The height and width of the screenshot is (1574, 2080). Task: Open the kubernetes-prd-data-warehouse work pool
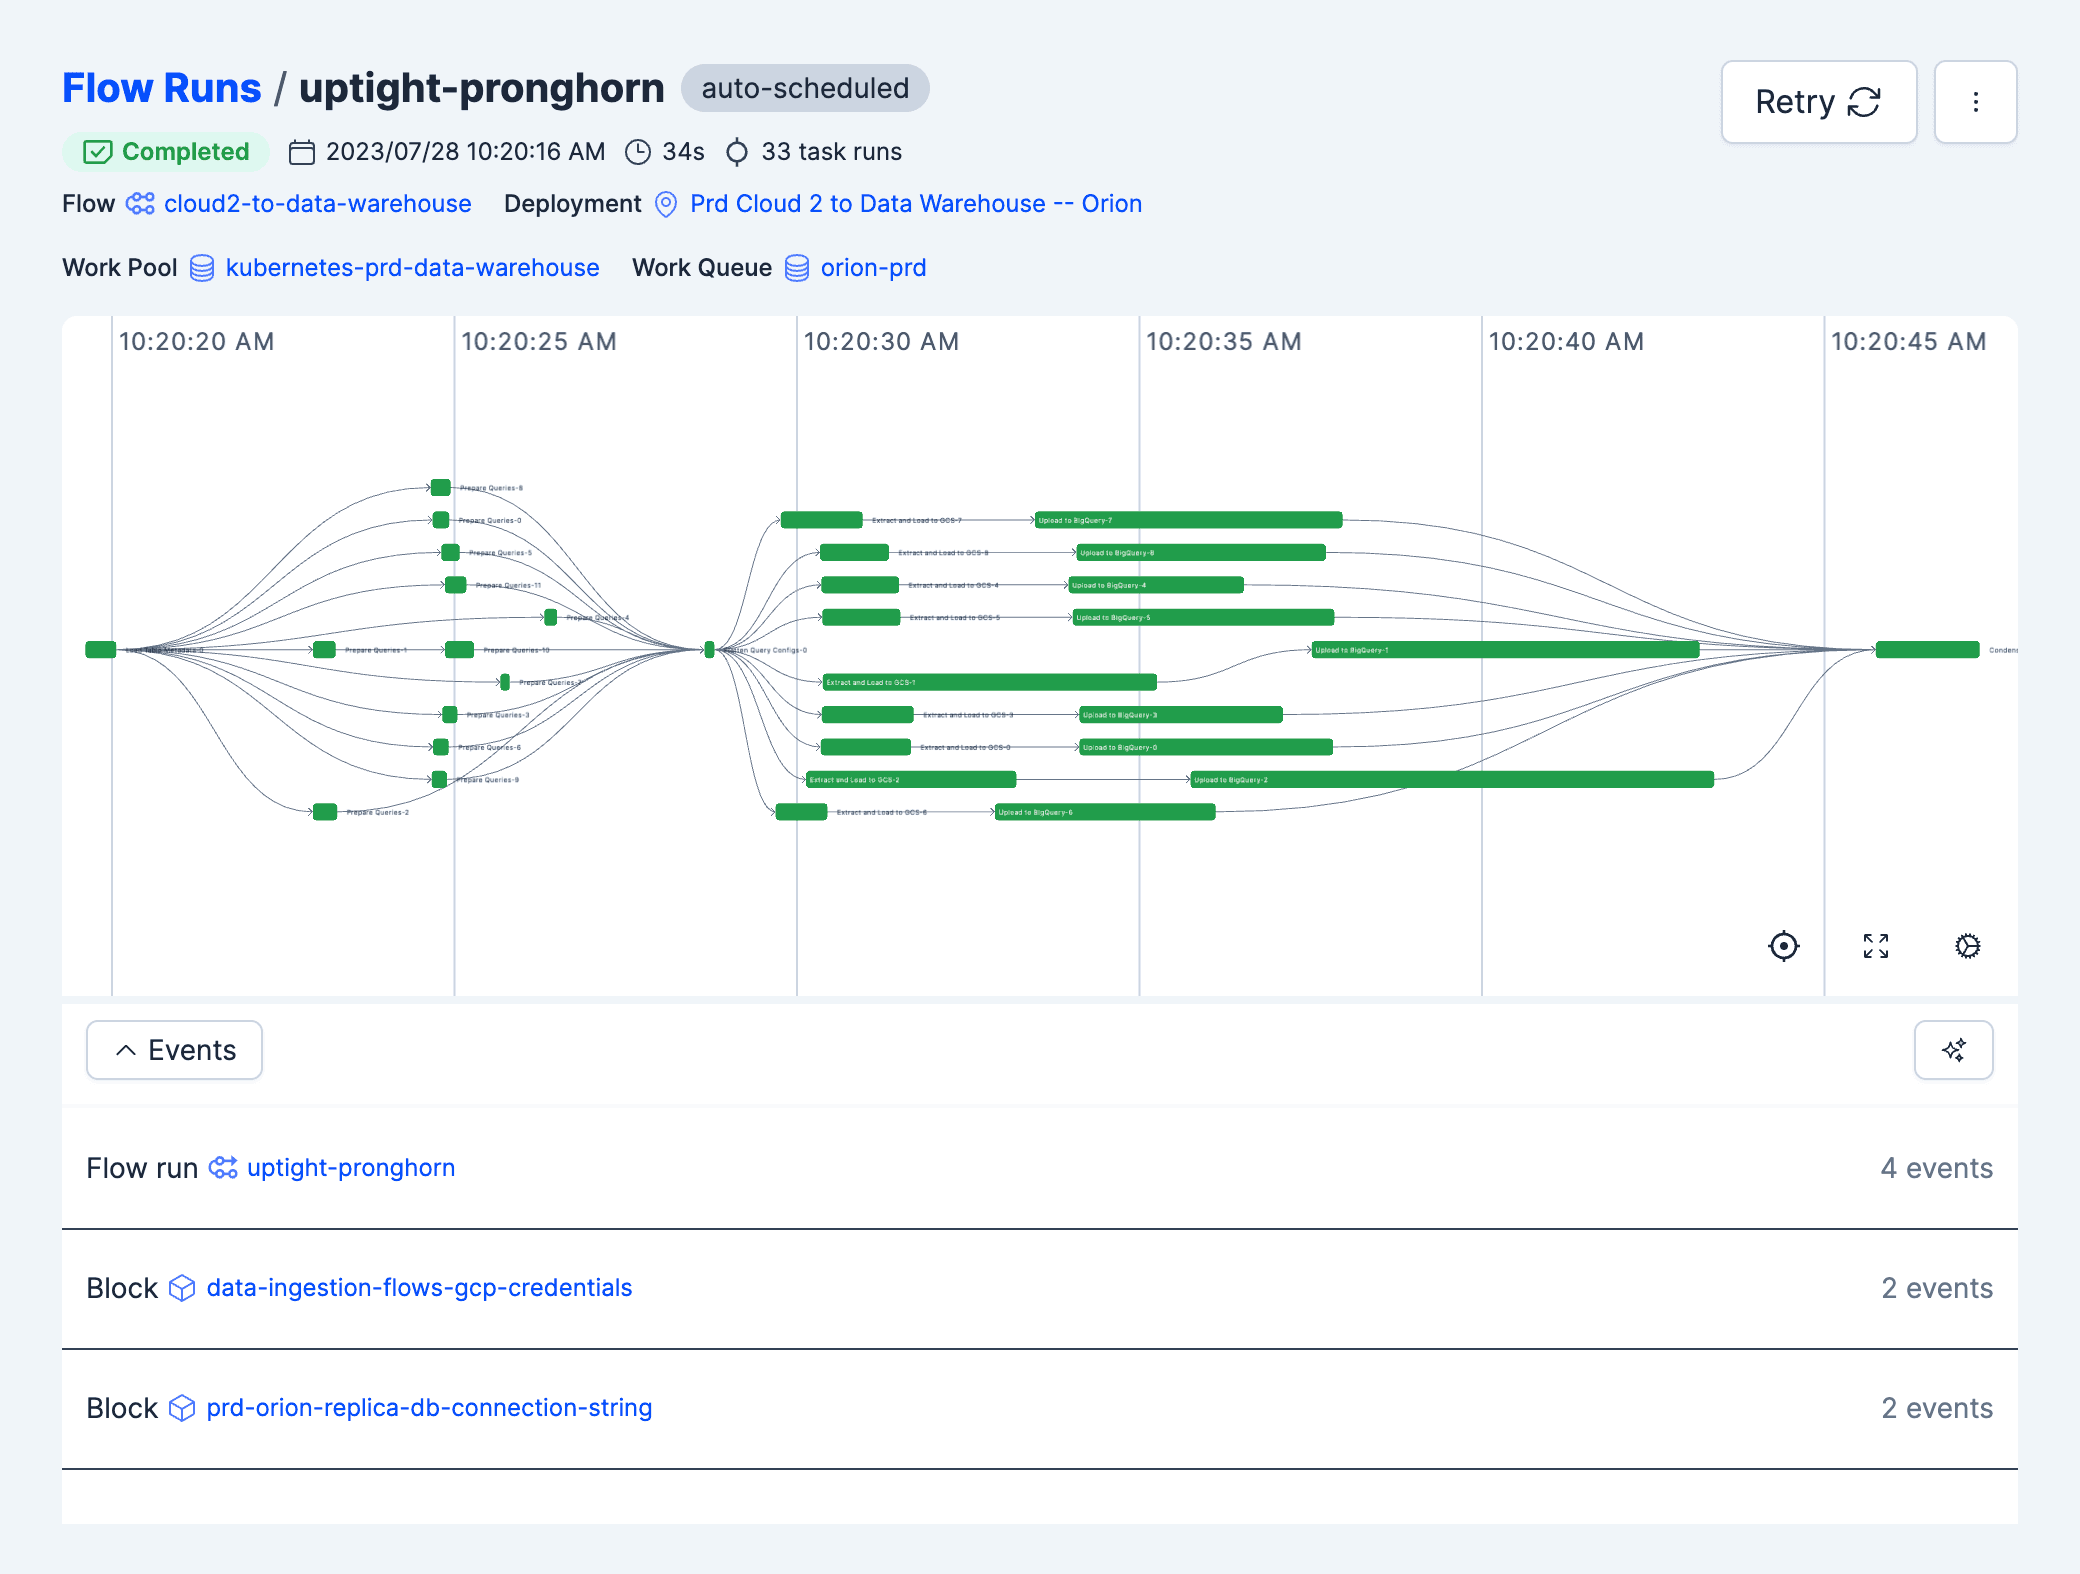tap(412, 268)
